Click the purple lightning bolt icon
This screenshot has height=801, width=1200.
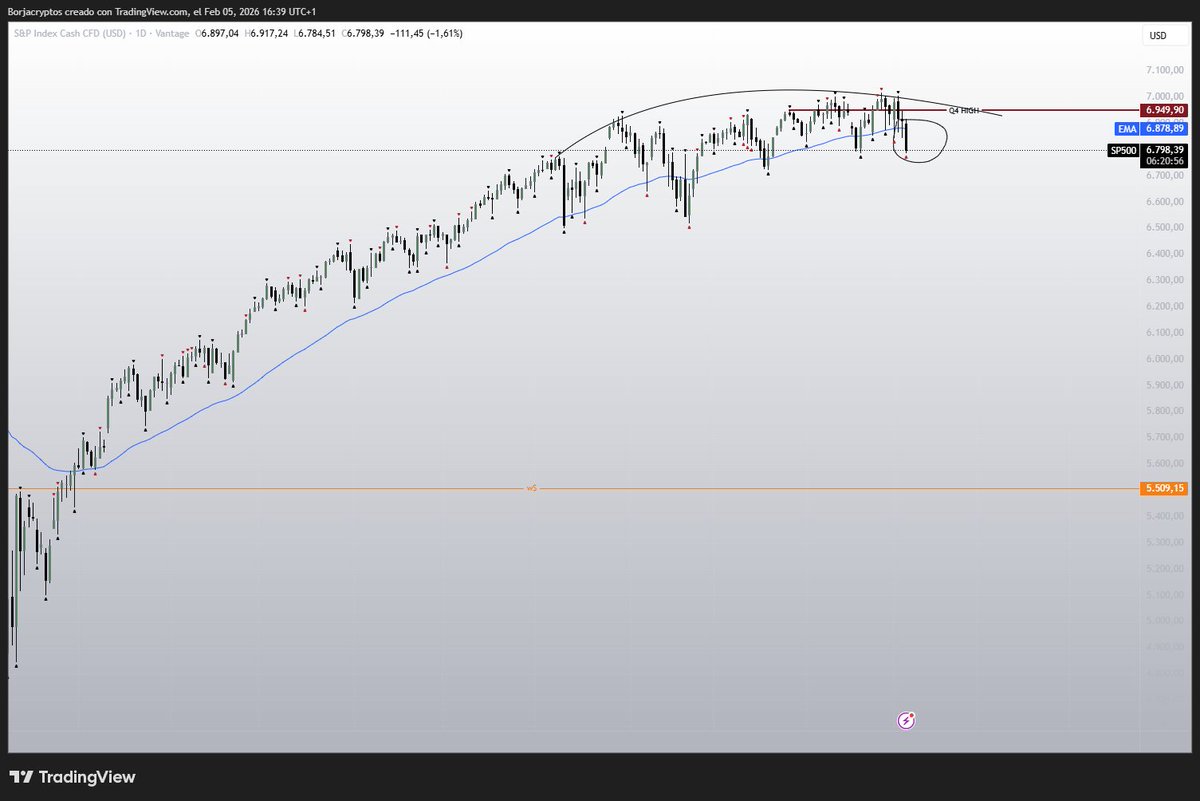coord(906,720)
